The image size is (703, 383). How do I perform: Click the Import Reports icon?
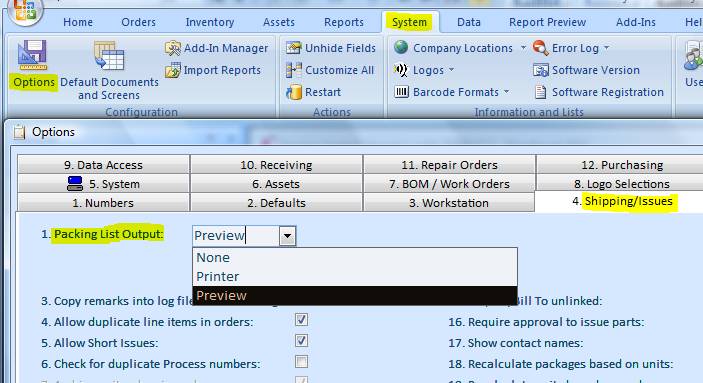pos(173,70)
